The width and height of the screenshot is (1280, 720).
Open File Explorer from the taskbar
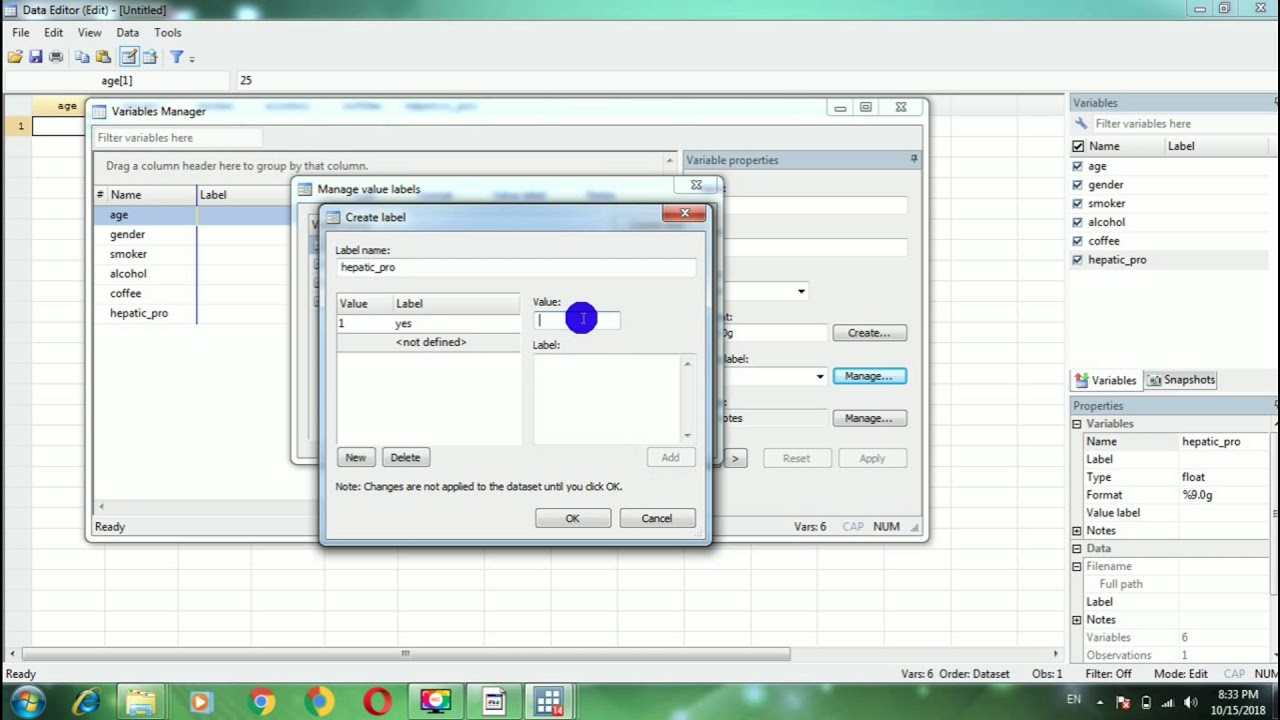point(142,702)
